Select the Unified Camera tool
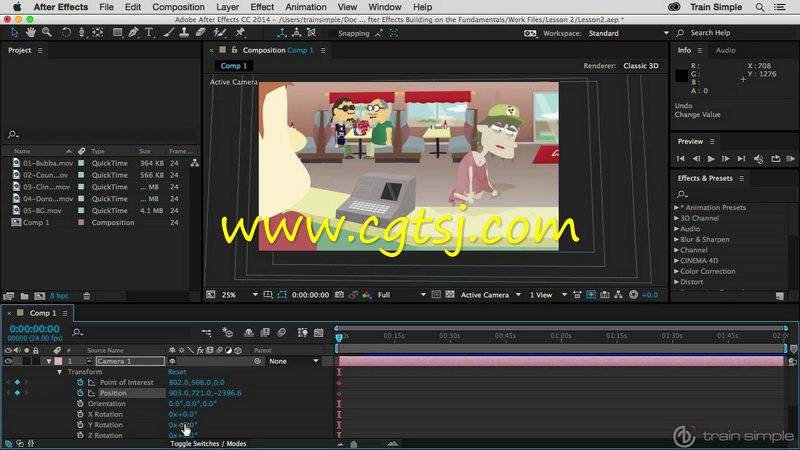The width and height of the screenshot is (800, 450). (82, 33)
